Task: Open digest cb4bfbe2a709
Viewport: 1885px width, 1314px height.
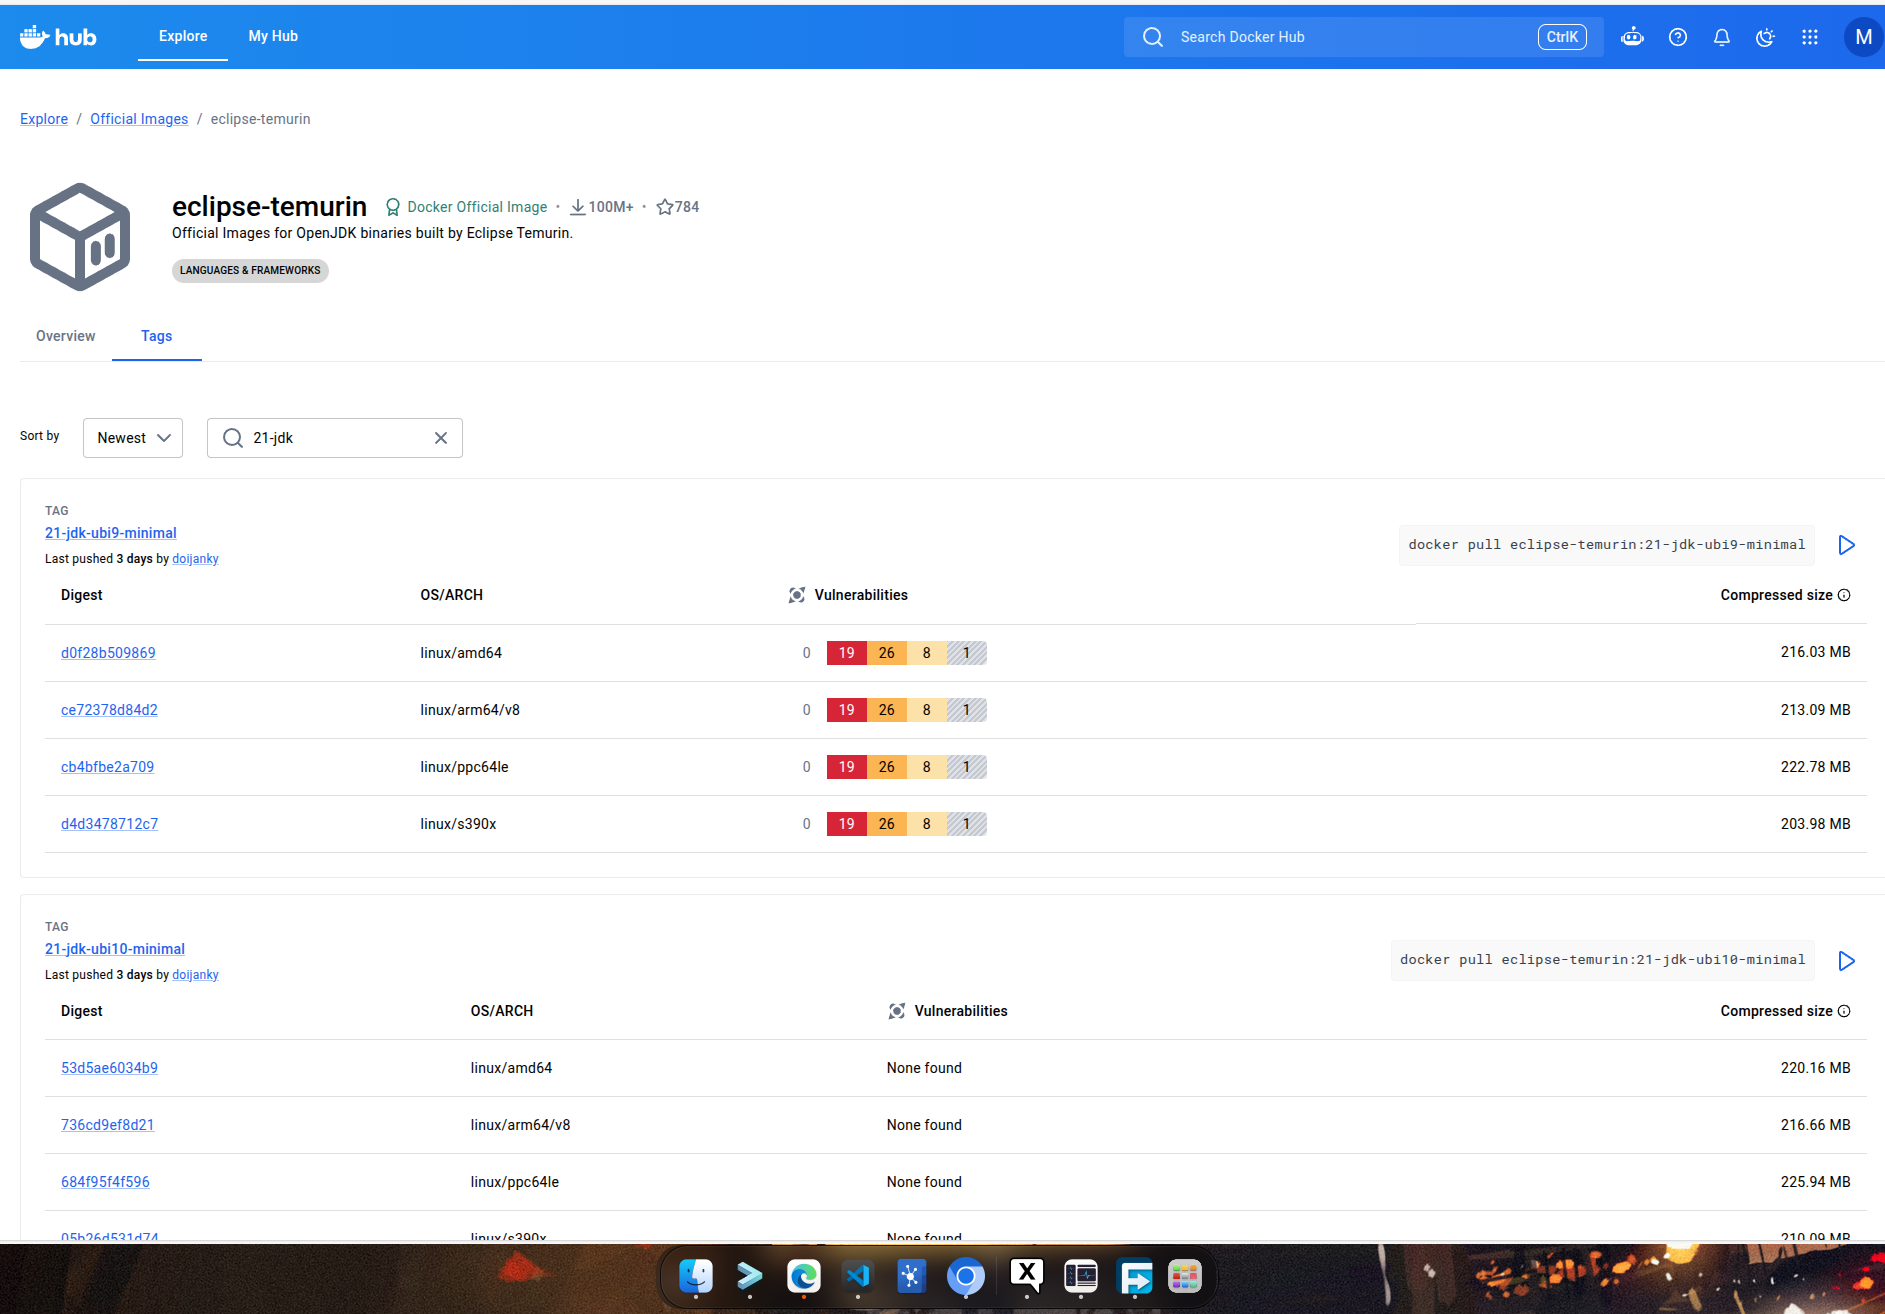Action: (x=107, y=767)
